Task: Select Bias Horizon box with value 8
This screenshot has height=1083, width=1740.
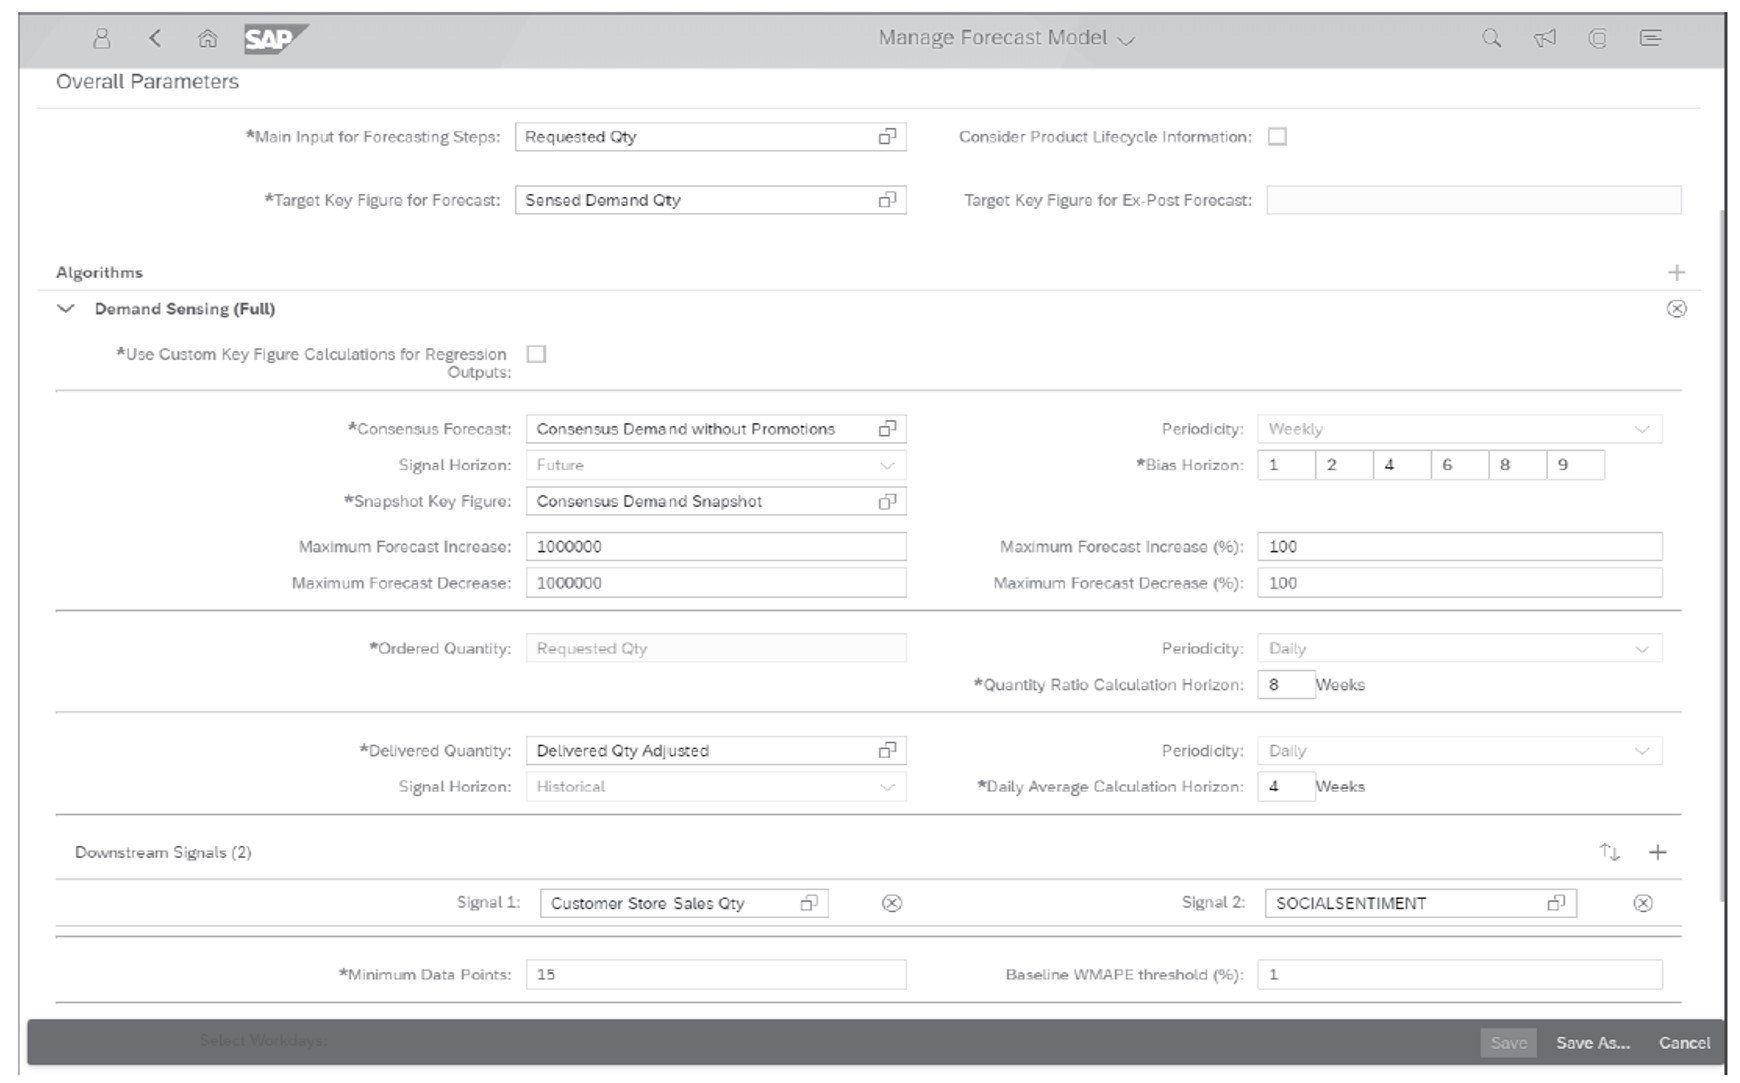Action: point(1518,465)
